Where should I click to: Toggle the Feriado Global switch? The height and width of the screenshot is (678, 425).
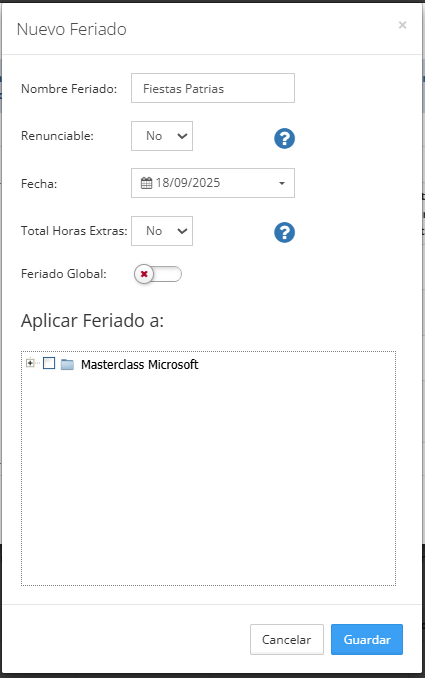[158, 274]
